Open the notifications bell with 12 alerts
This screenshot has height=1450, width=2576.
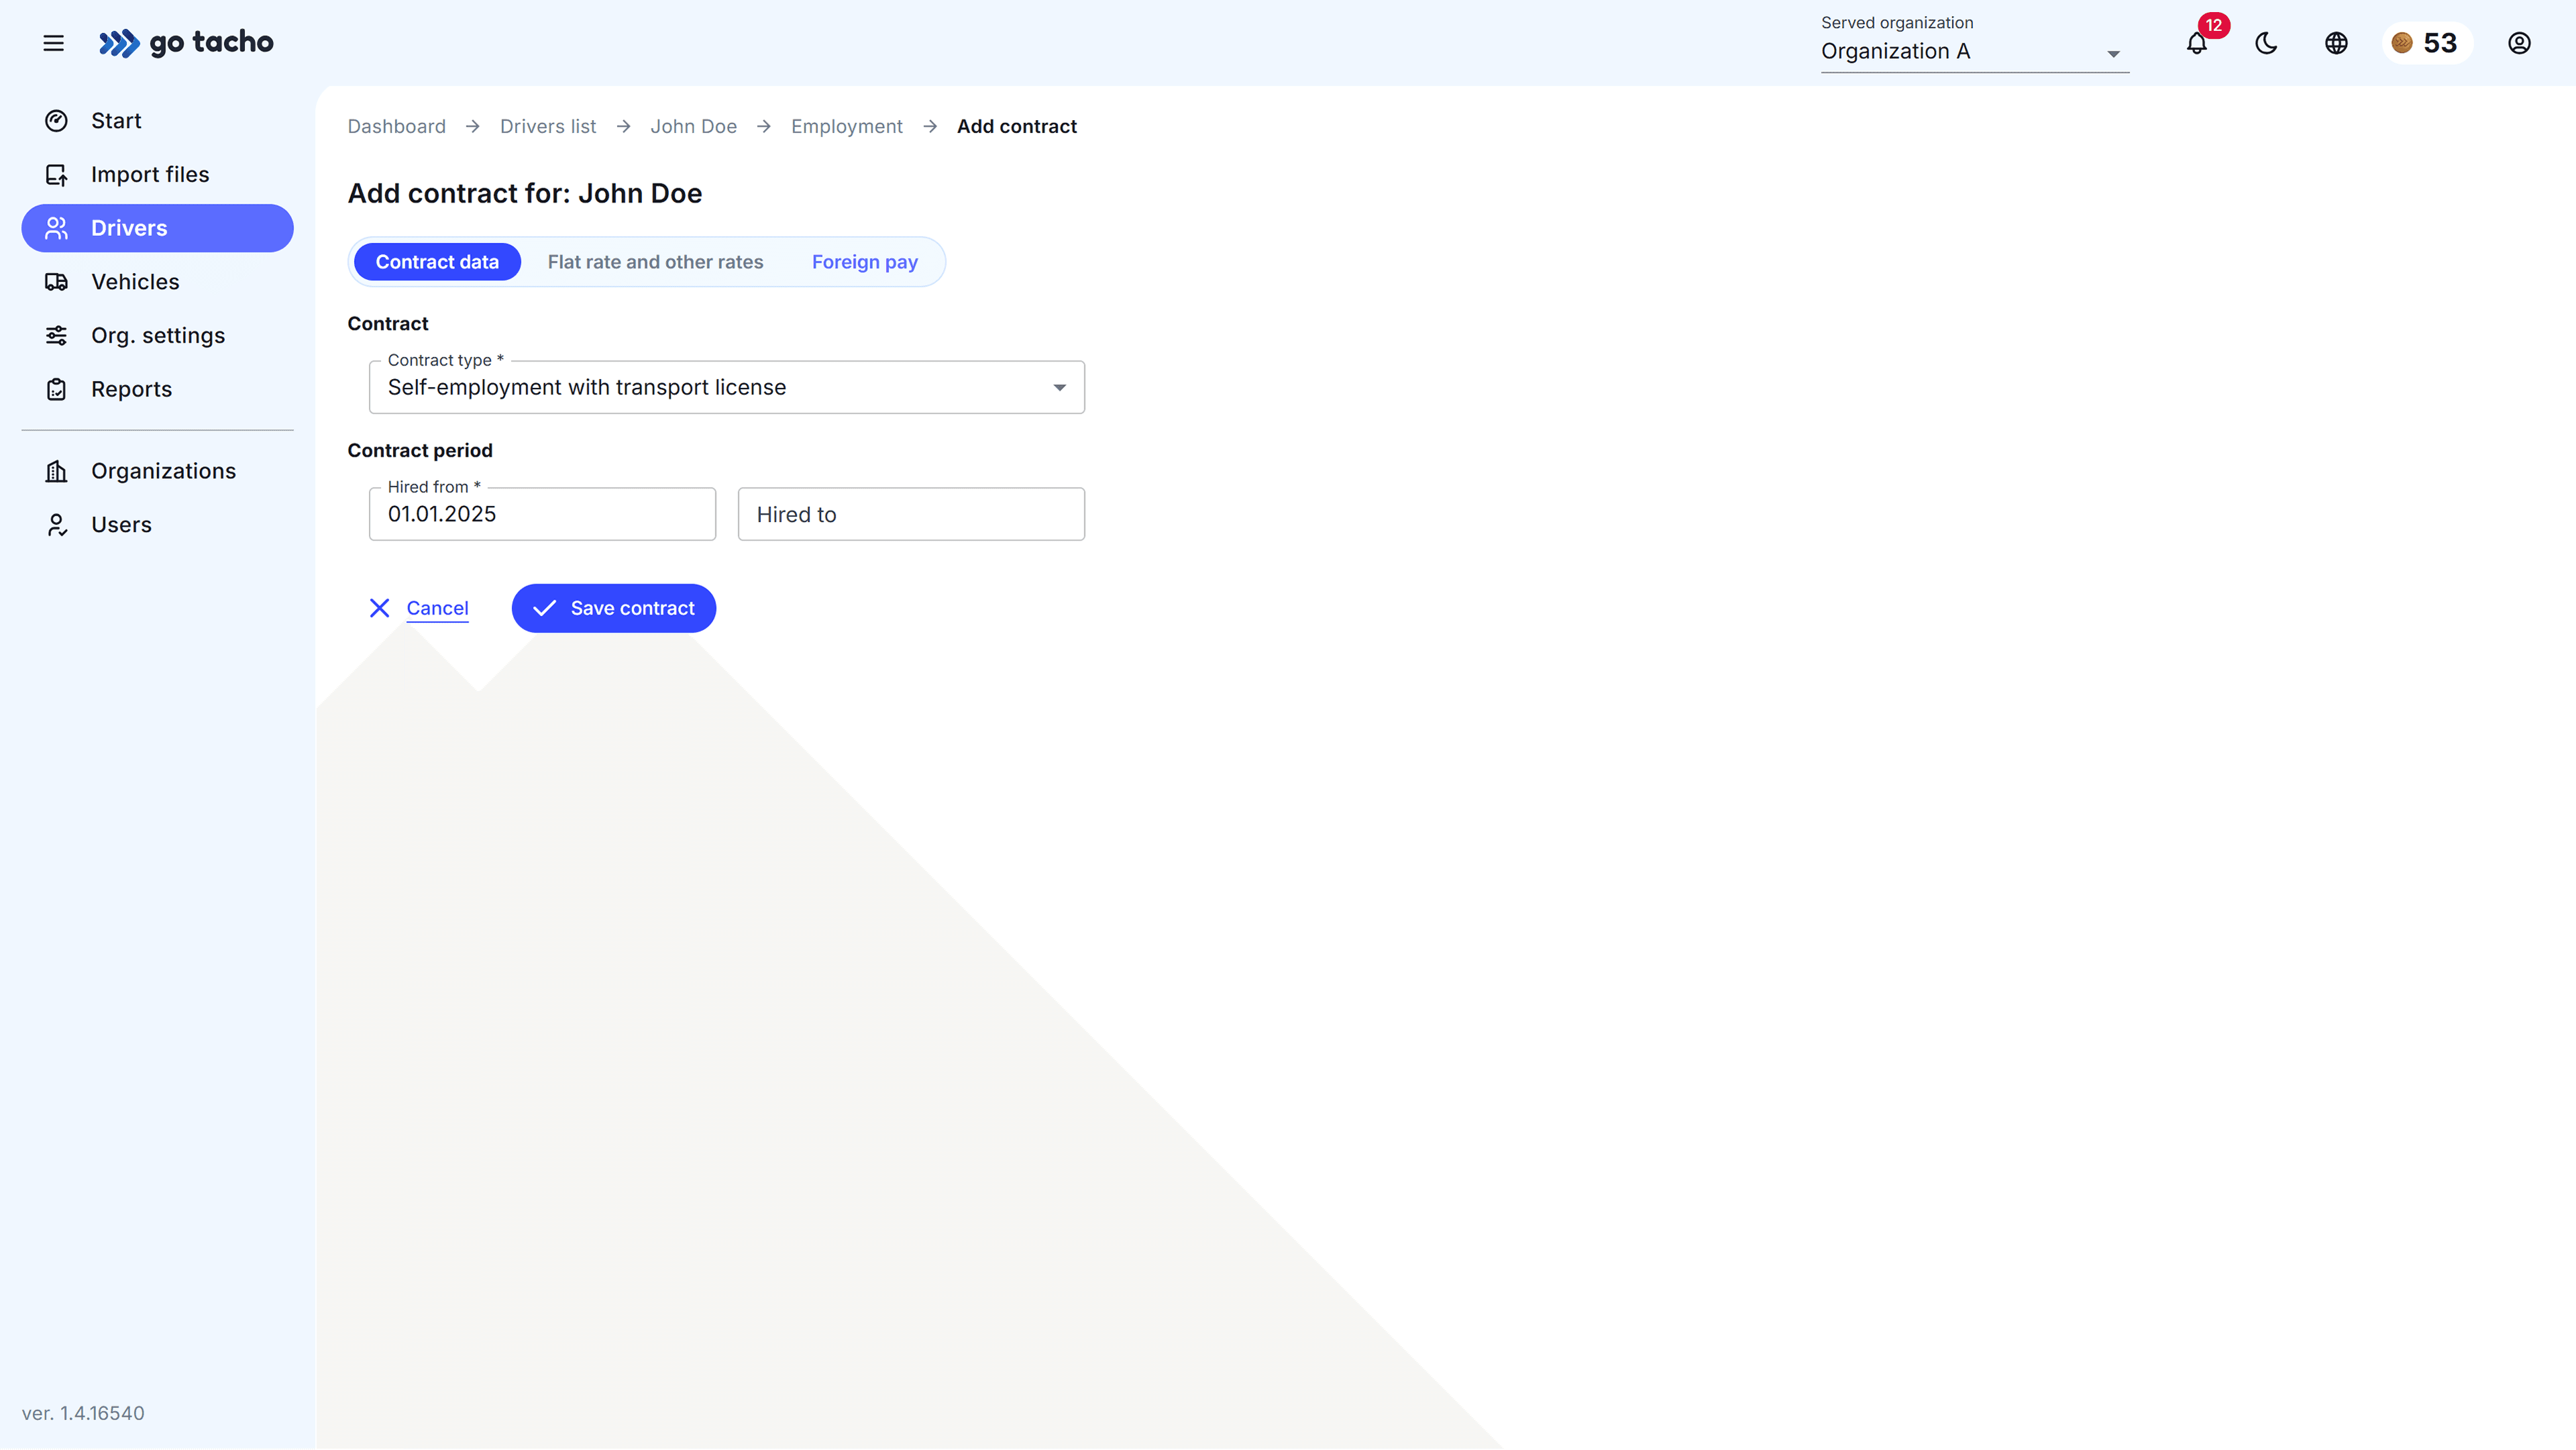2196,43
